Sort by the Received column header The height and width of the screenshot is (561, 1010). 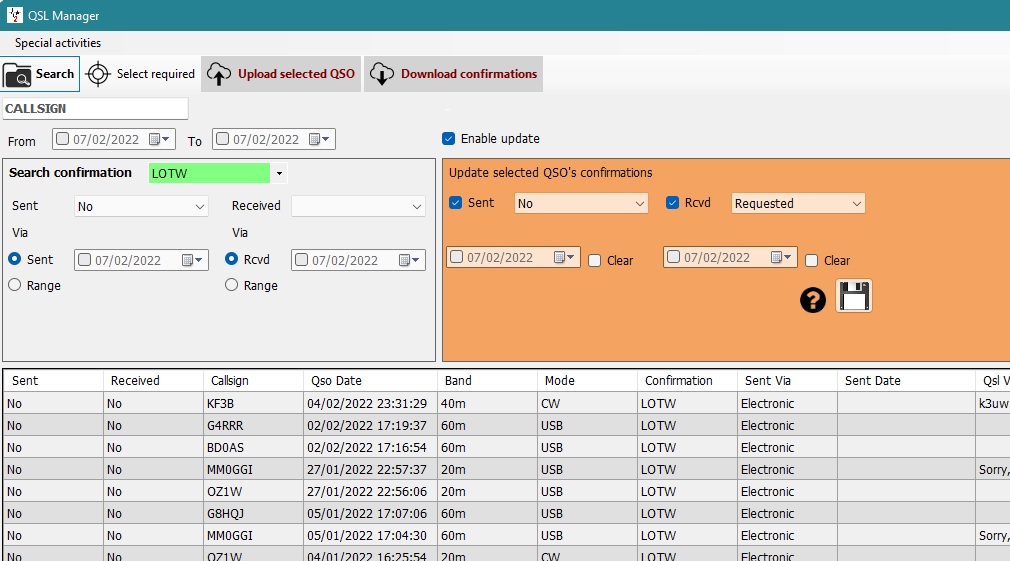pos(153,381)
